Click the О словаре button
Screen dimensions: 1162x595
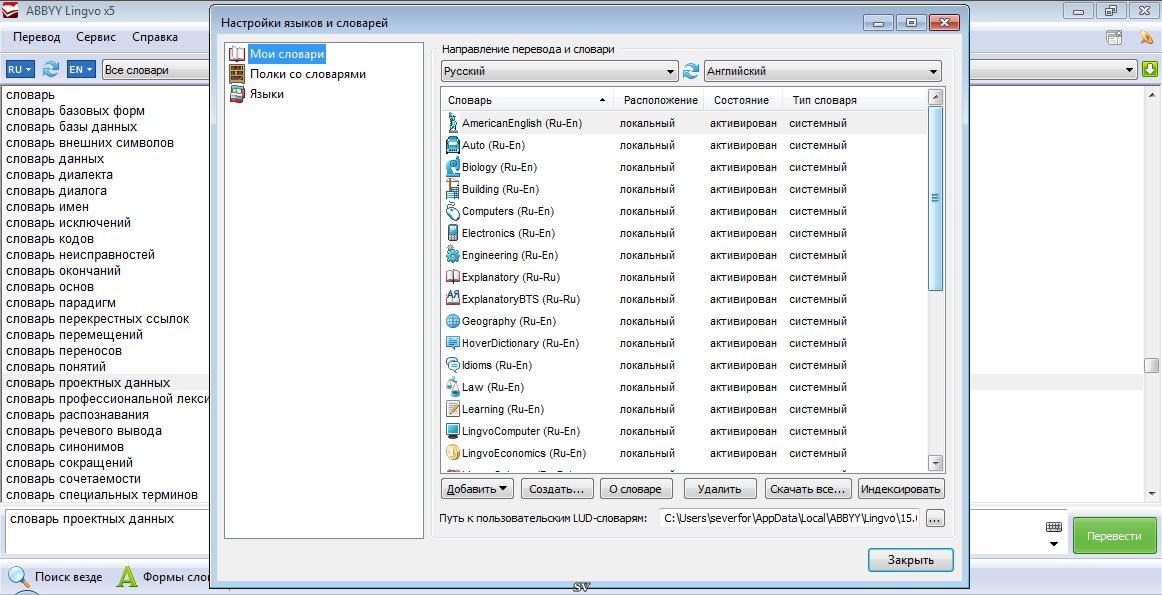(x=636, y=489)
